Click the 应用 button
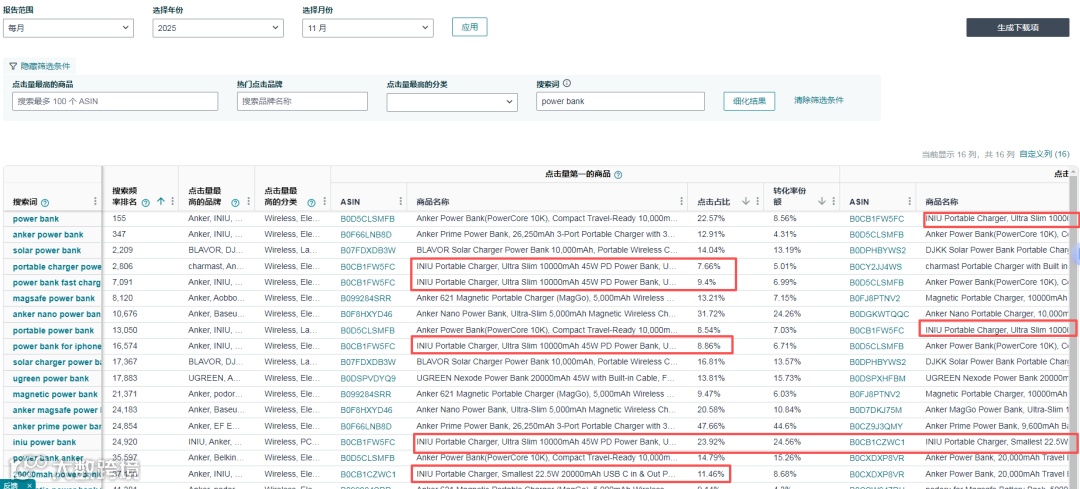Image resolution: width=1080 pixels, height=489 pixels. pos(470,27)
